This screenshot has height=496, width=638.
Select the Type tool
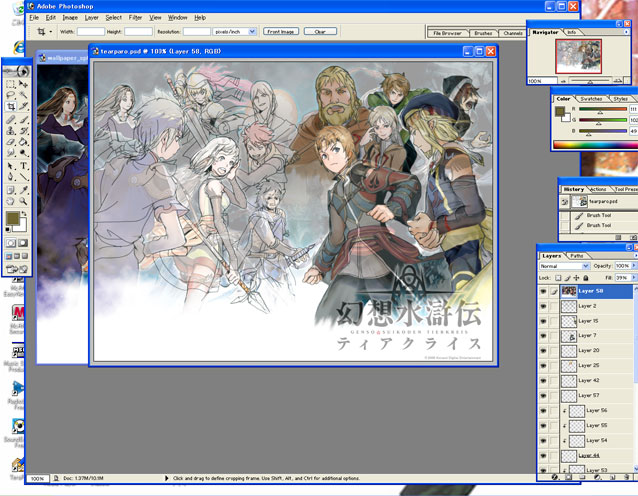[23, 166]
